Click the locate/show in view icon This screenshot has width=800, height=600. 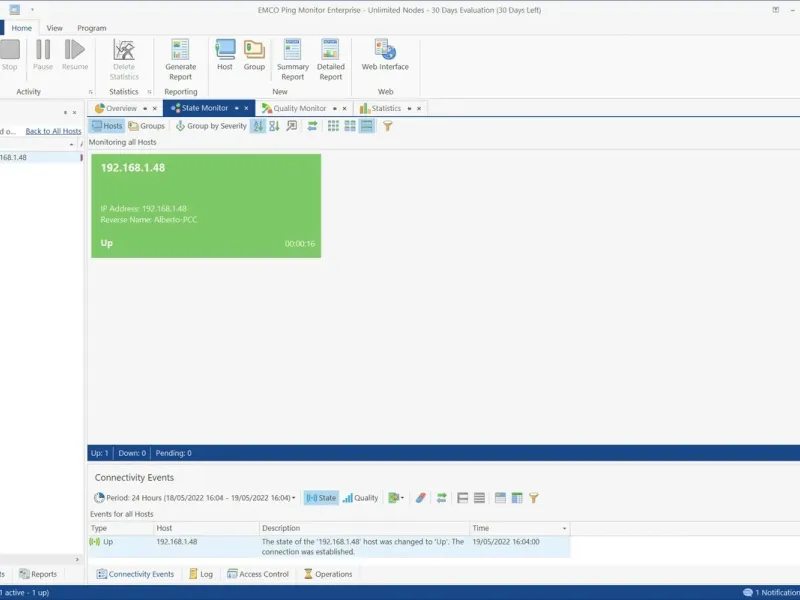point(291,126)
